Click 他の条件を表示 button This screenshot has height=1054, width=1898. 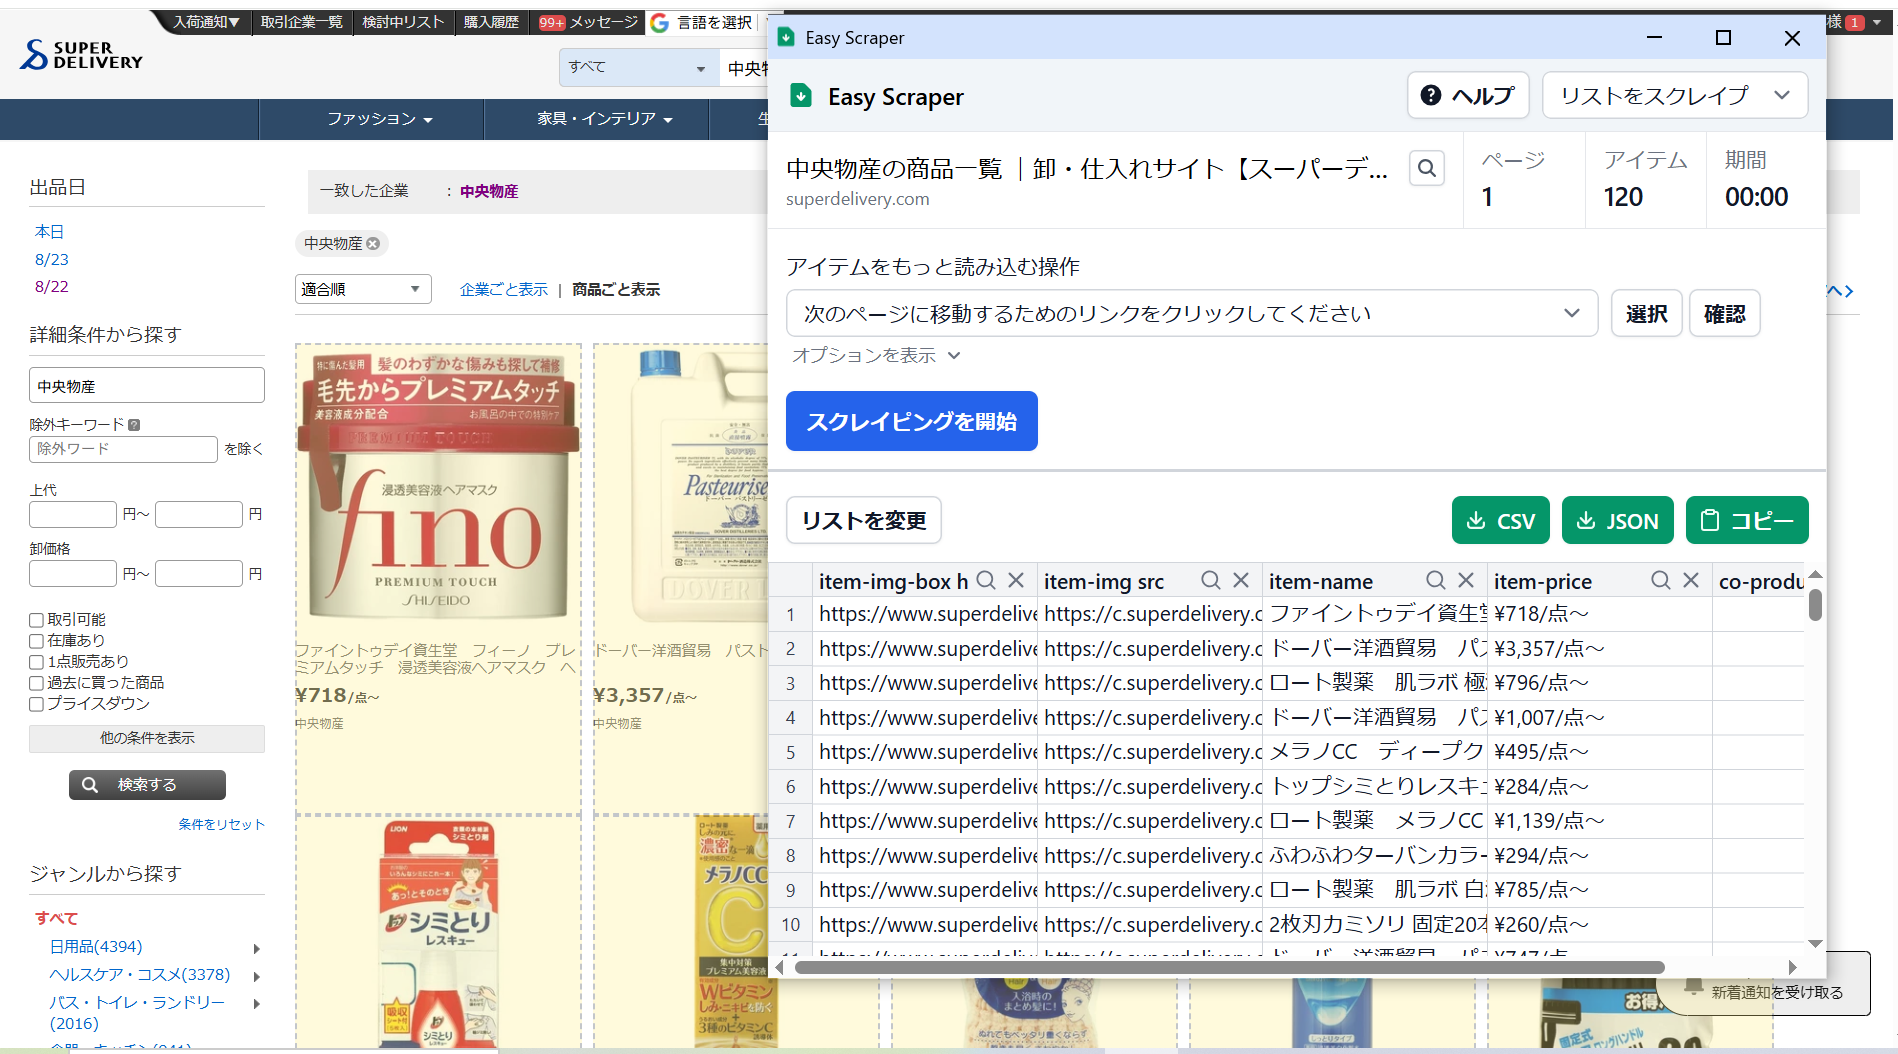click(x=147, y=738)
